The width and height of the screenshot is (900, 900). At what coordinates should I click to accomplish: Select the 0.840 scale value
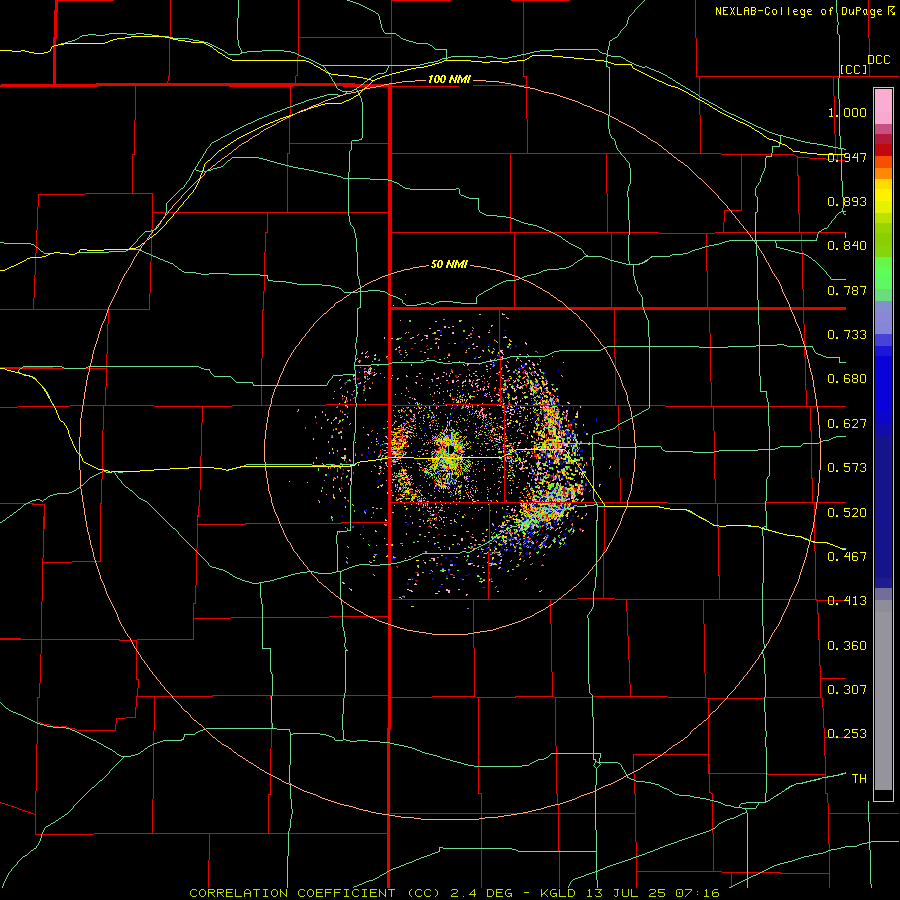coord(847,246)
